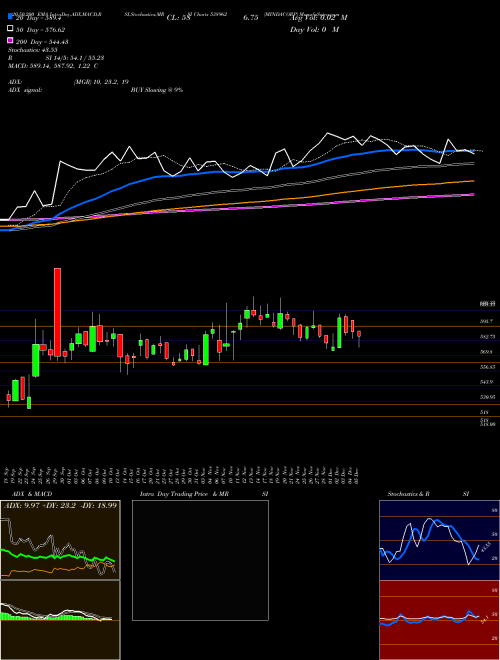Select the '200 Day = 544.43' legend text
The image size is (500, 660).
pyautogui.click(x=43, y=42)
